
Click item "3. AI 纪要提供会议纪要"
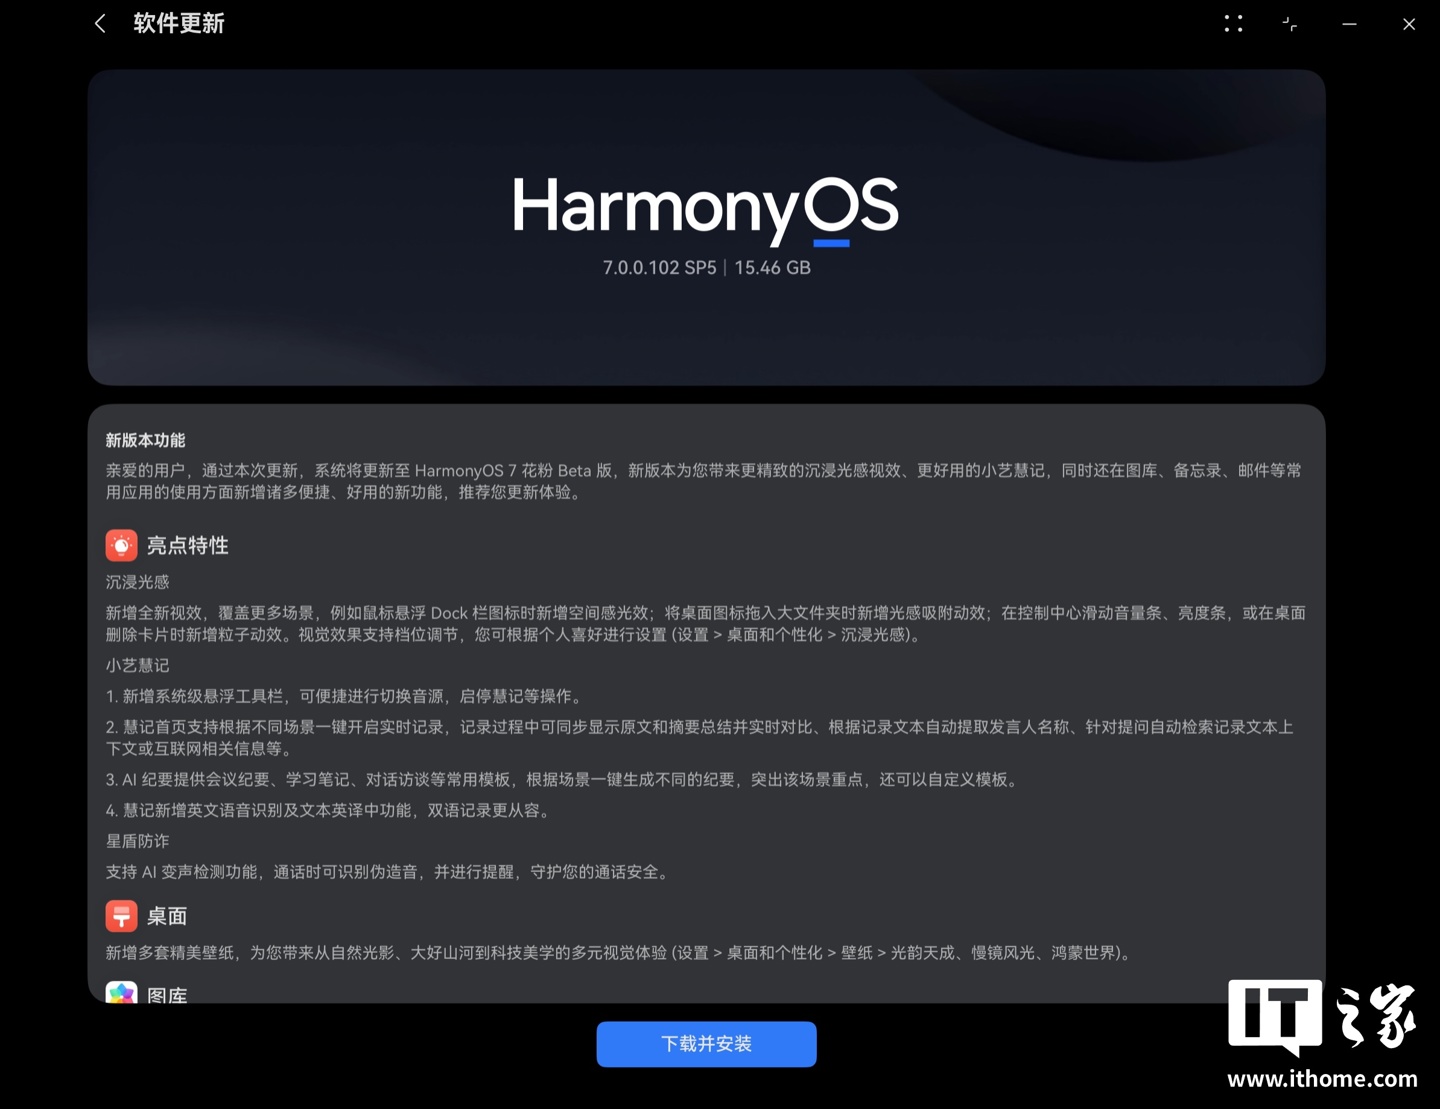click(565, 779)
